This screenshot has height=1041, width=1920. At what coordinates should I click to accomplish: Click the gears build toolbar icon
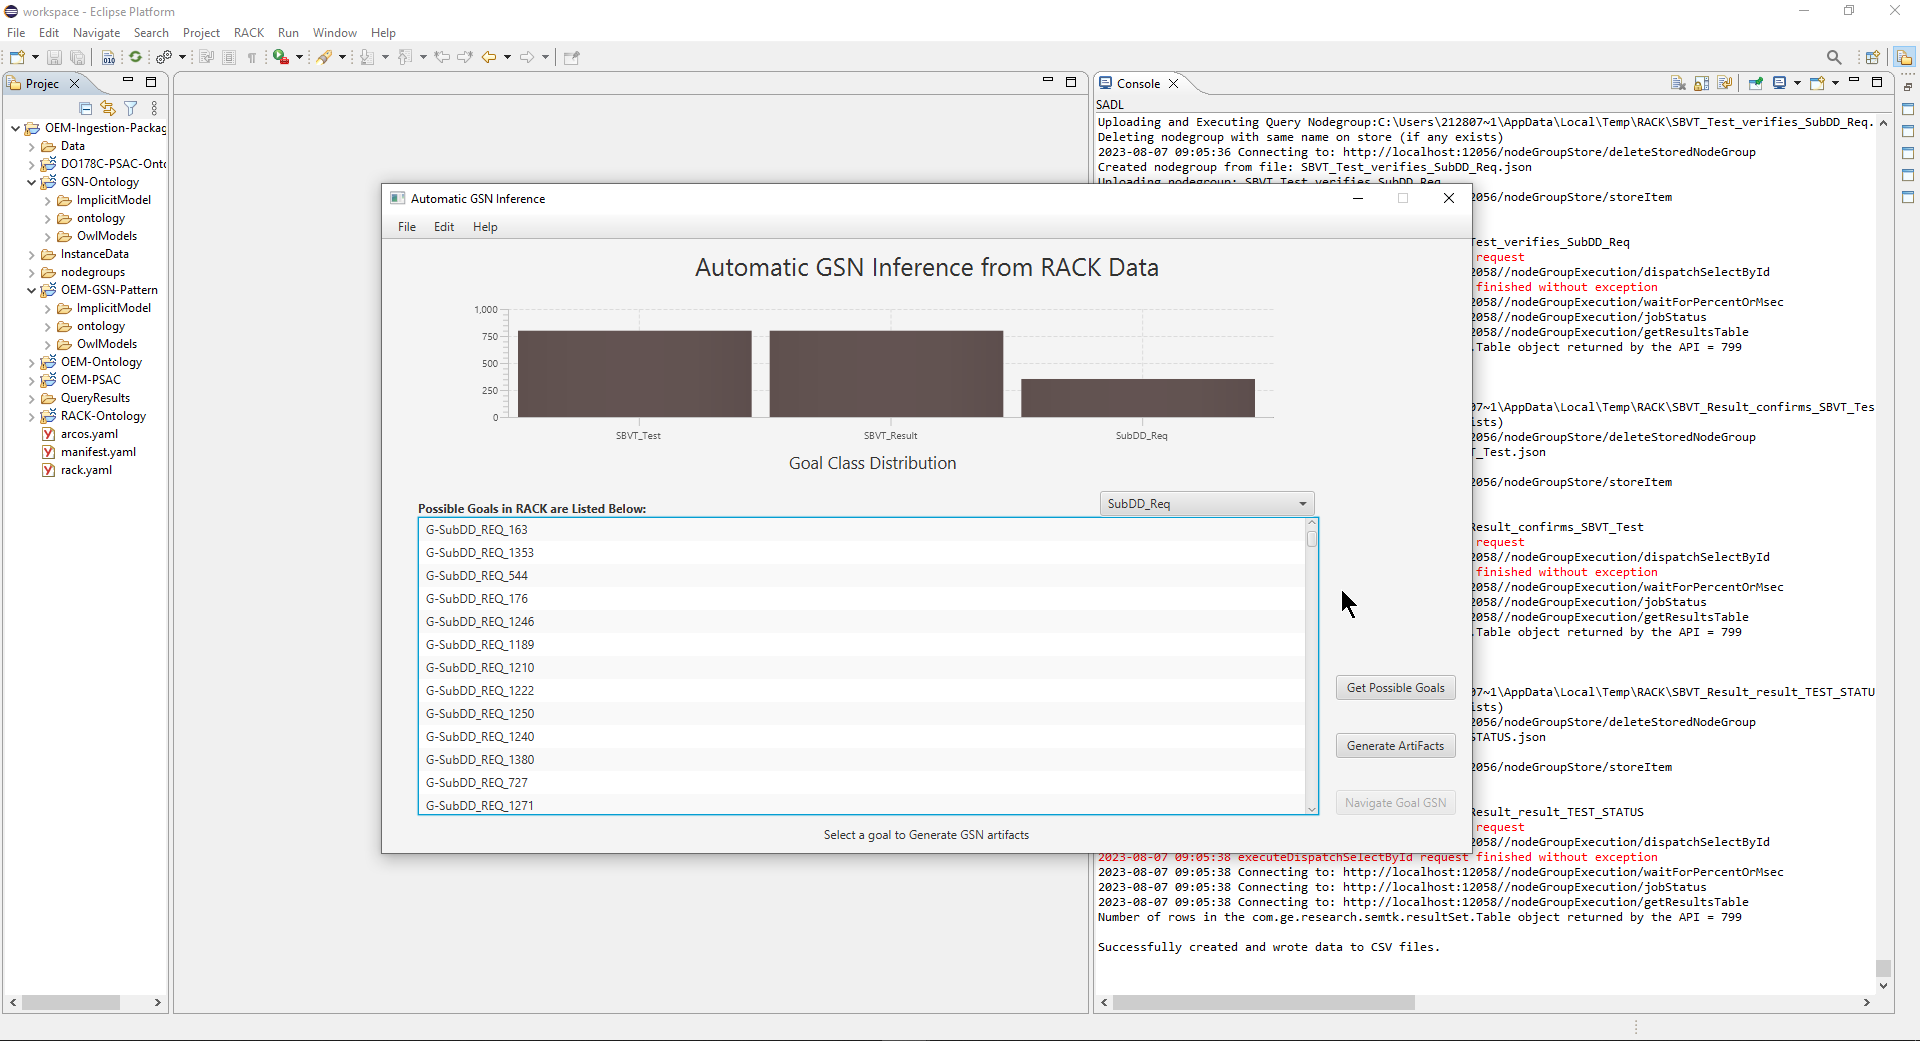click(x=164, y=57)
